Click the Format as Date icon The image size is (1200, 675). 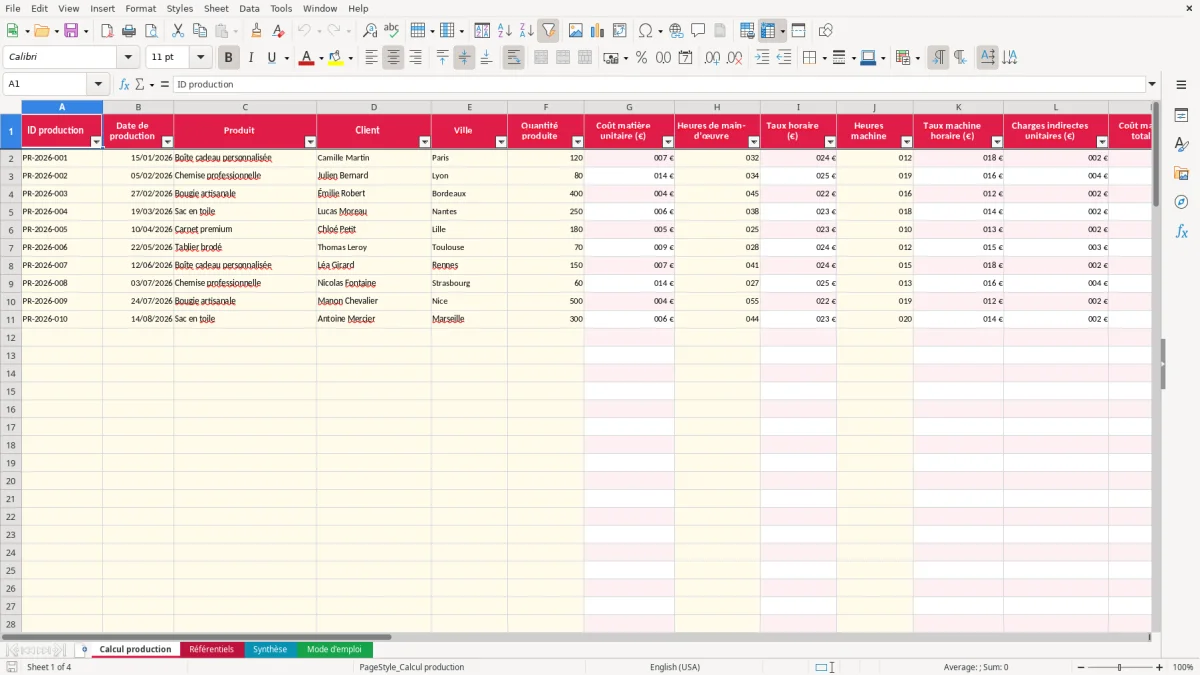(x=685, y=58)
